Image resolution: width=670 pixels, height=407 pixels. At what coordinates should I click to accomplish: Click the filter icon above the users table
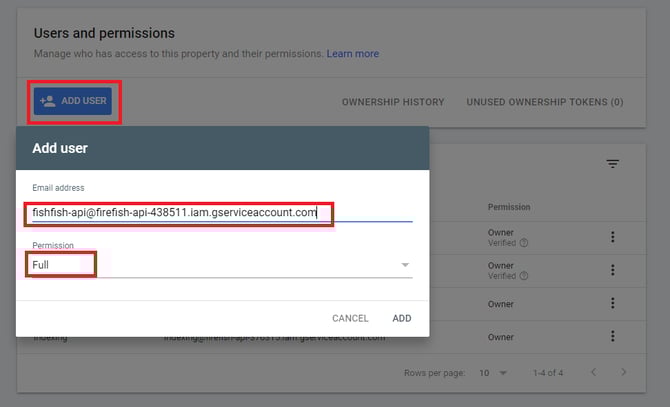click(x=613, y=164)
